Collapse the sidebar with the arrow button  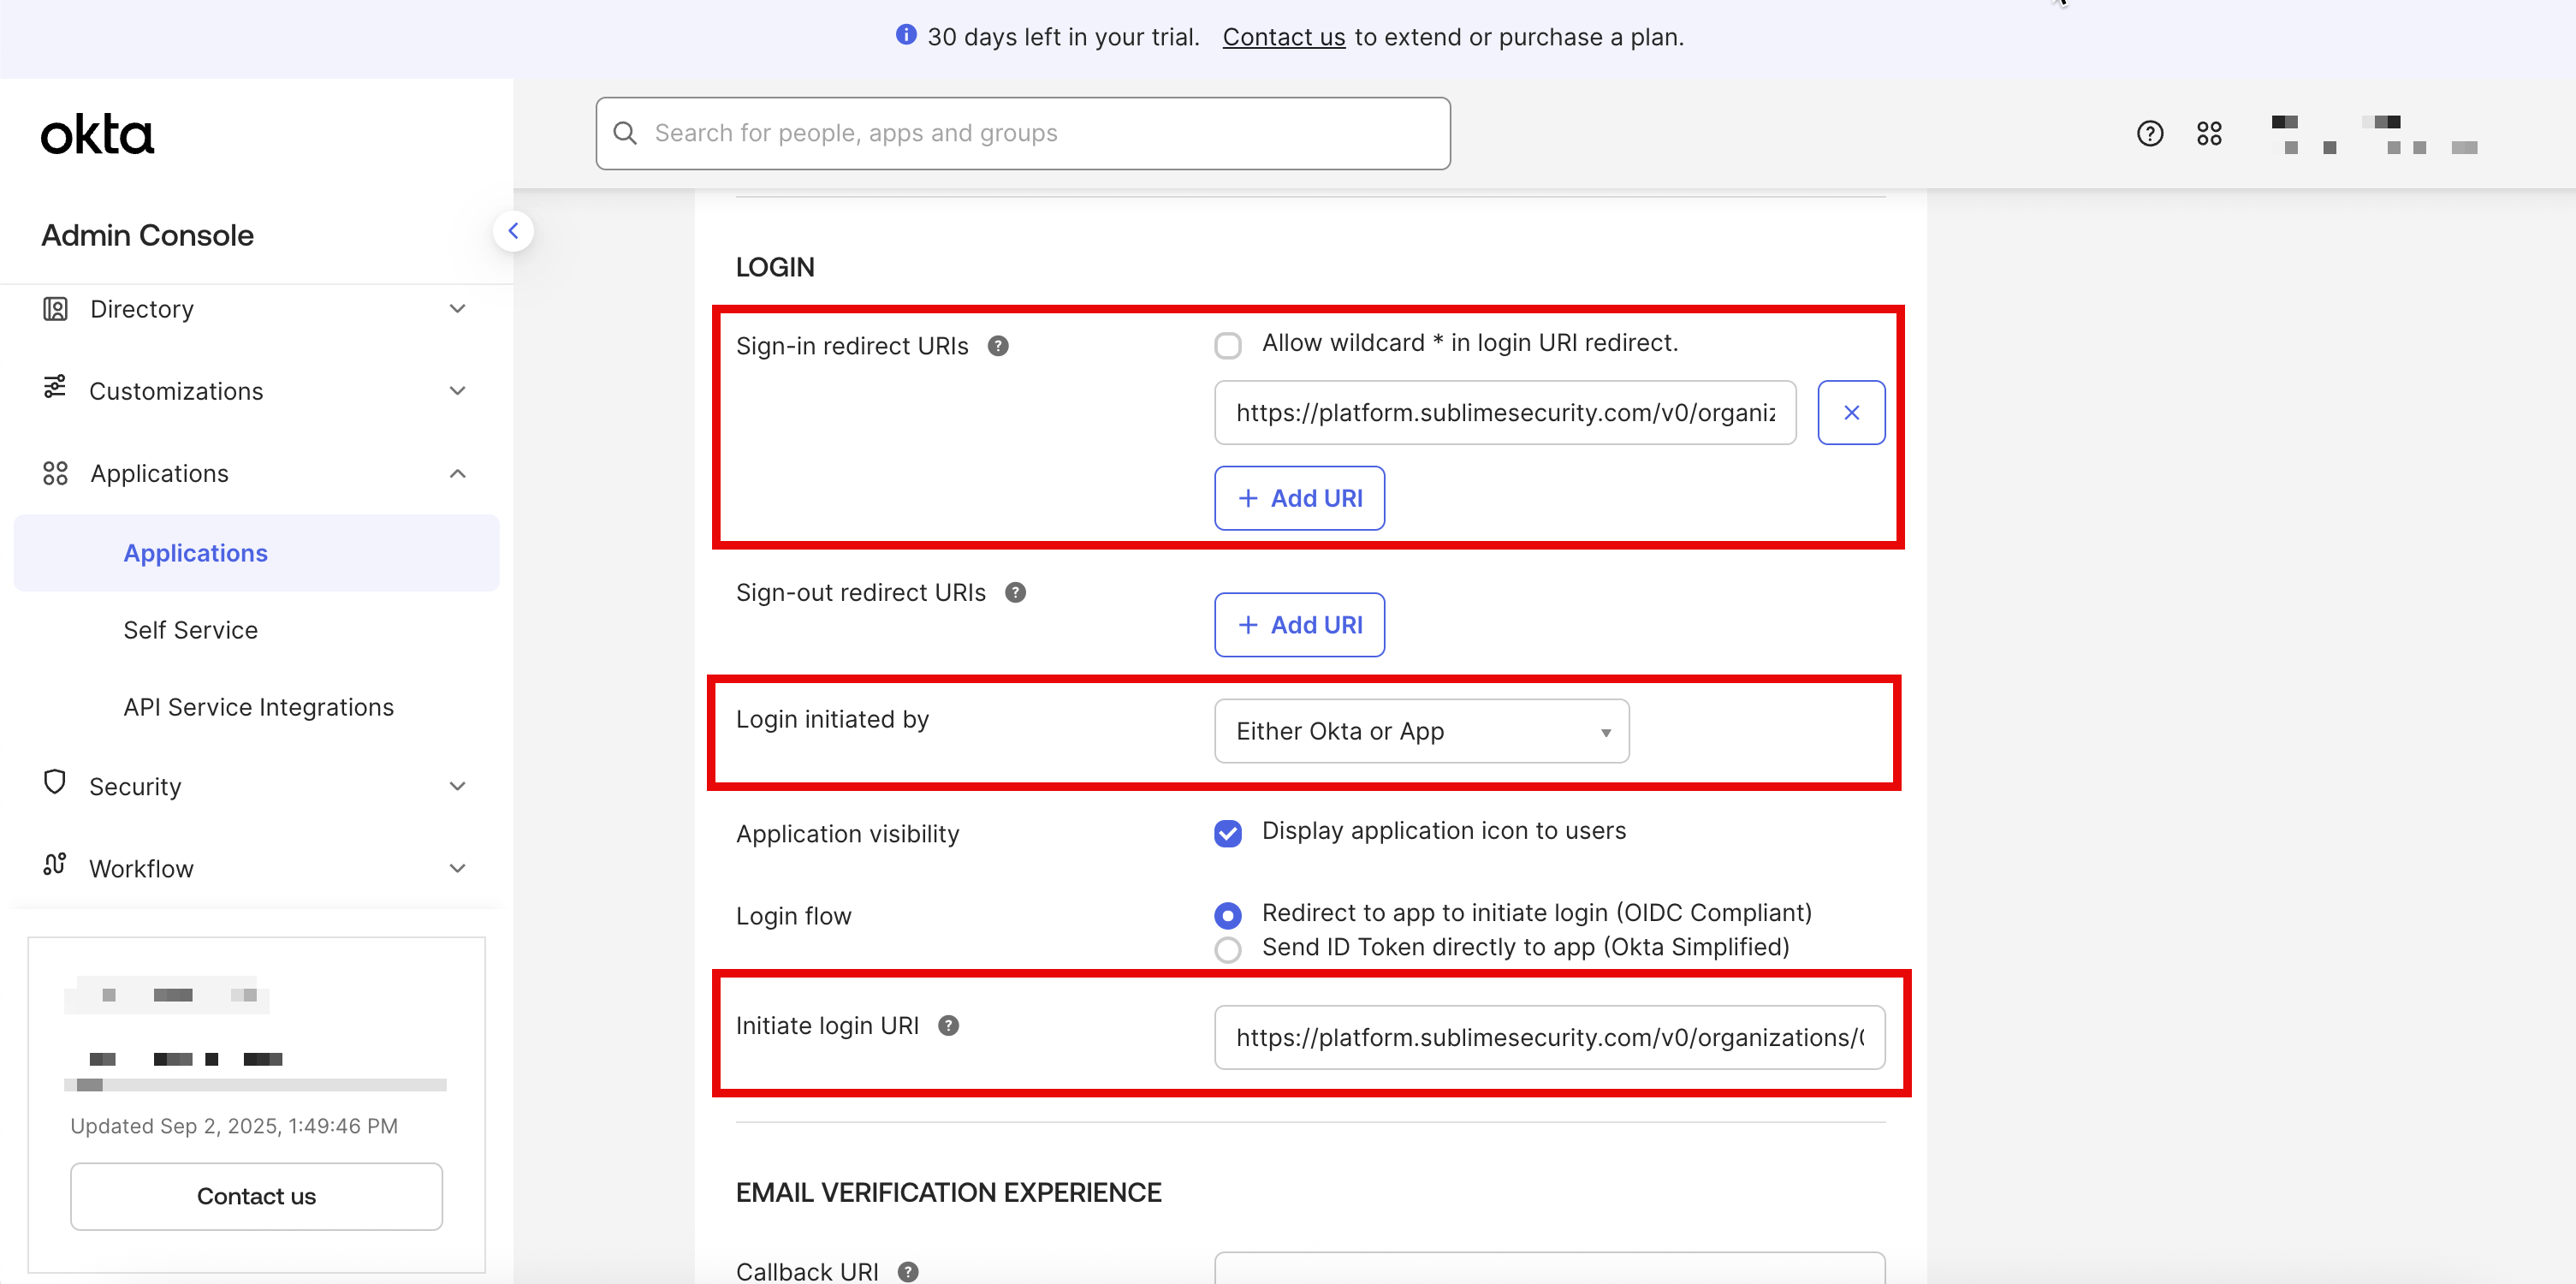coord(513,231)
